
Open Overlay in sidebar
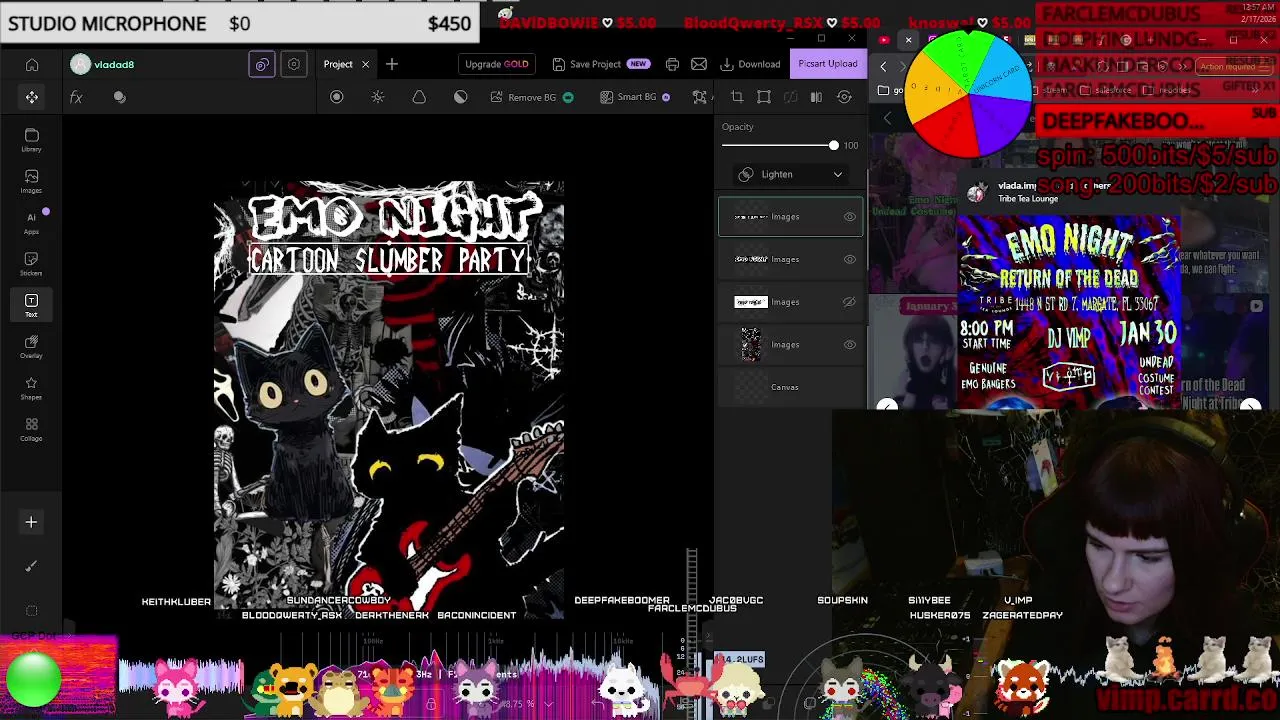31,346
